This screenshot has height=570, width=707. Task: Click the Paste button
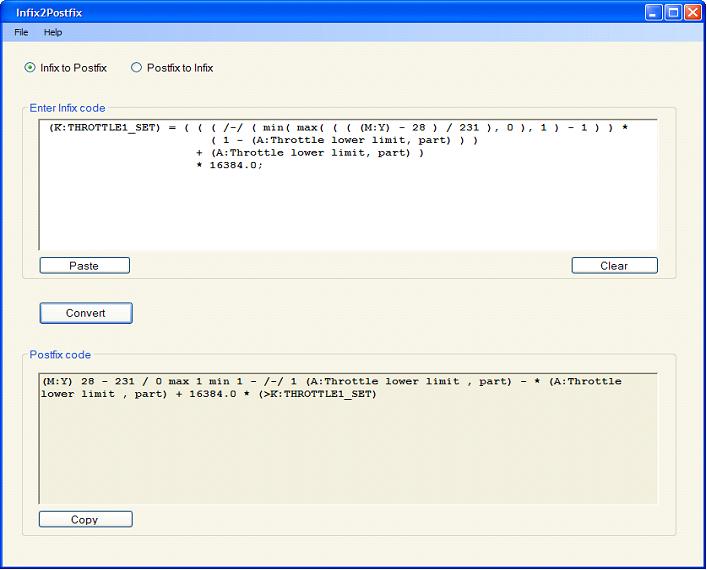pos(85,266)
